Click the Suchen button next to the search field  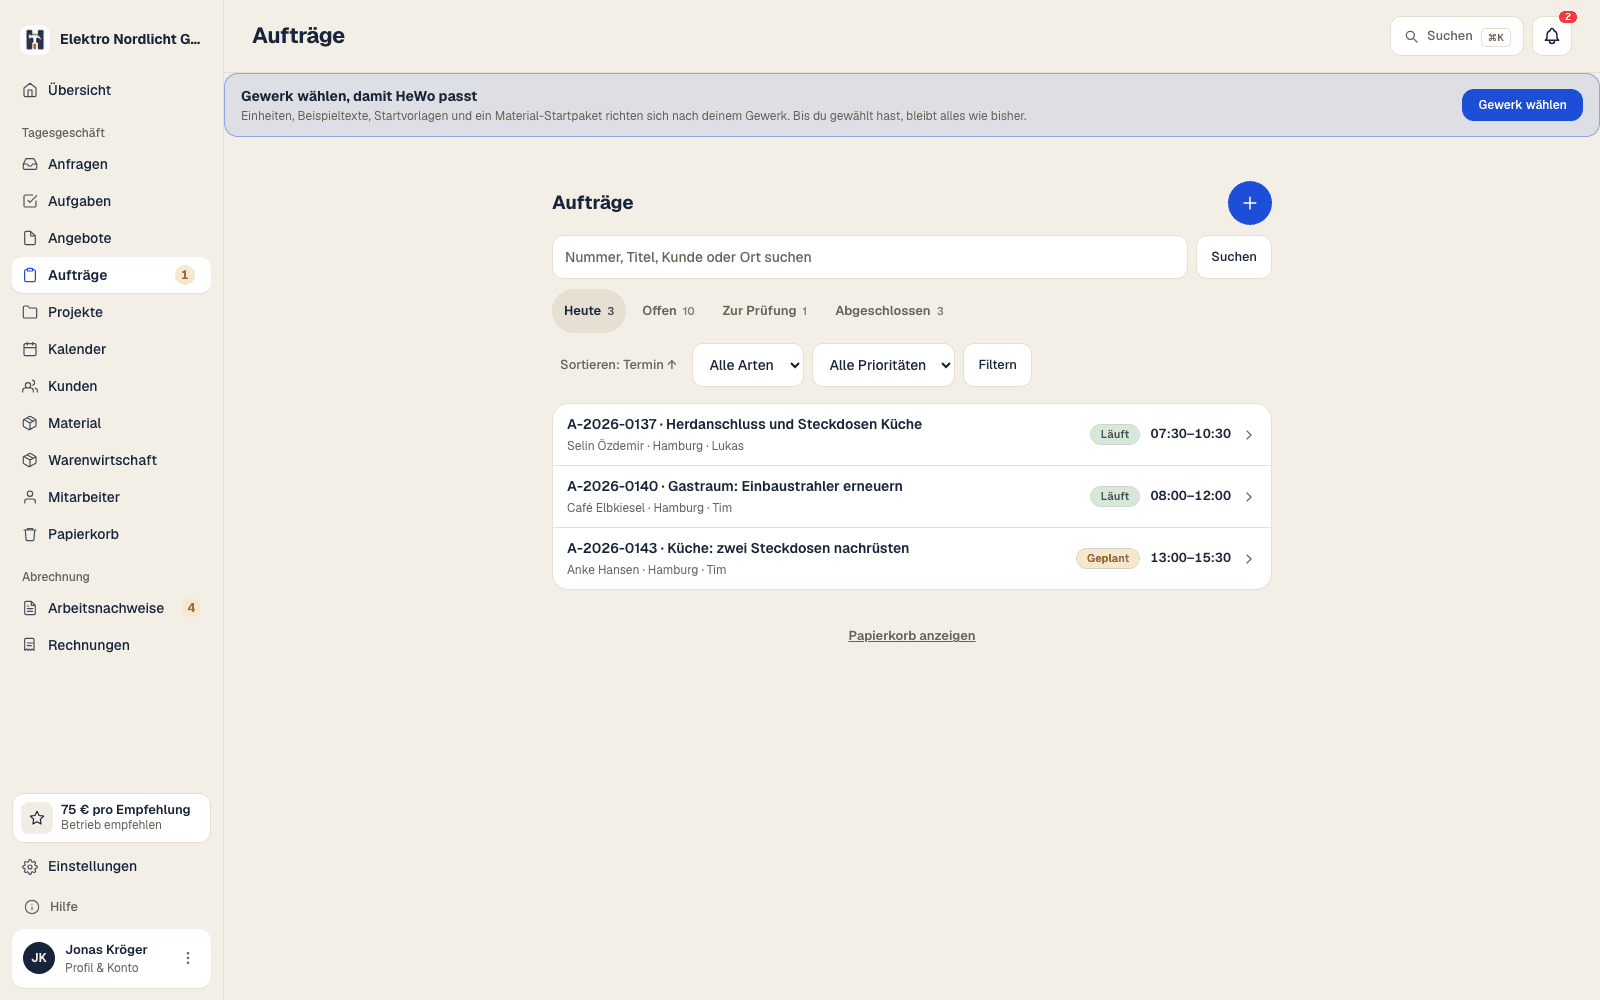tap(1234, 257)
